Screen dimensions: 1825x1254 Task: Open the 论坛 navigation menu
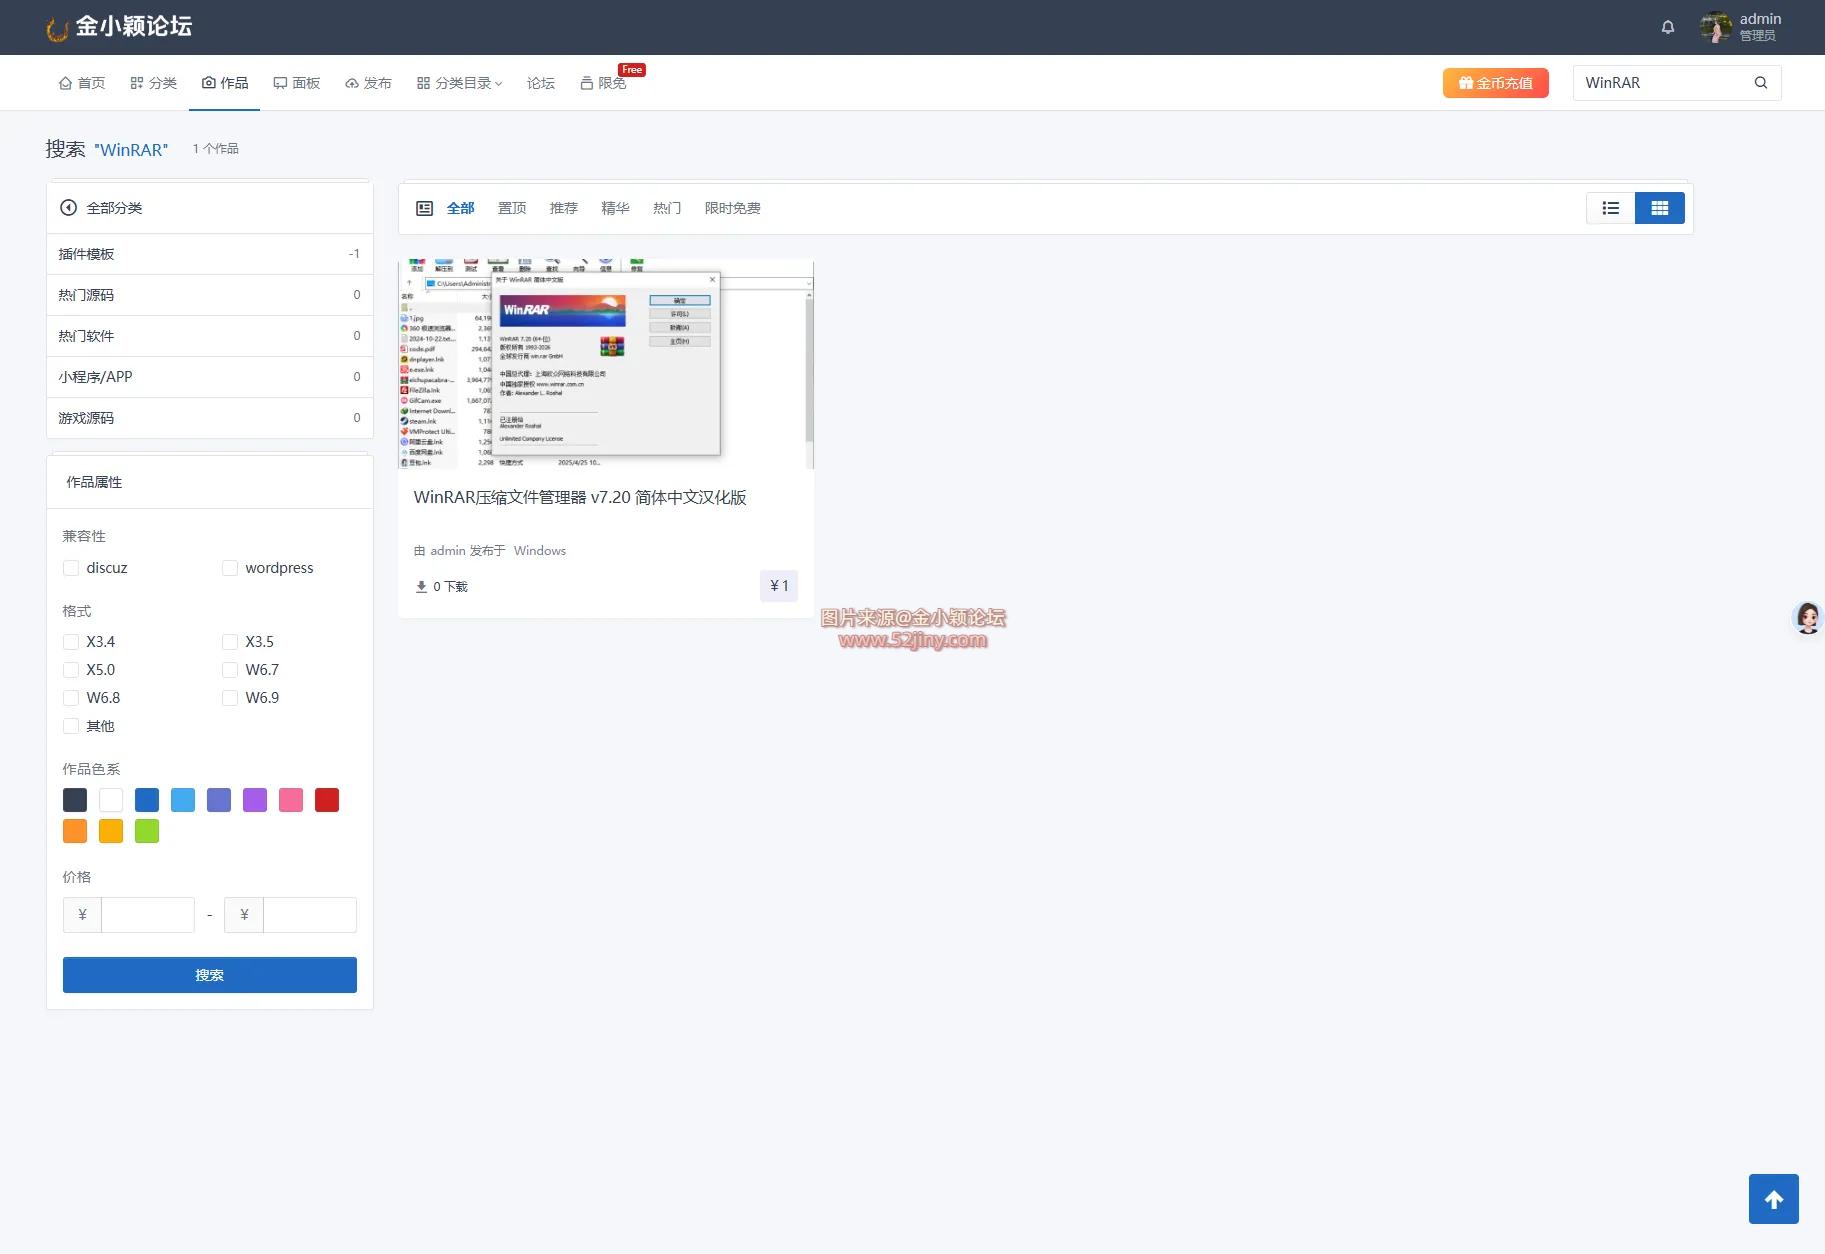click(540, 83)
